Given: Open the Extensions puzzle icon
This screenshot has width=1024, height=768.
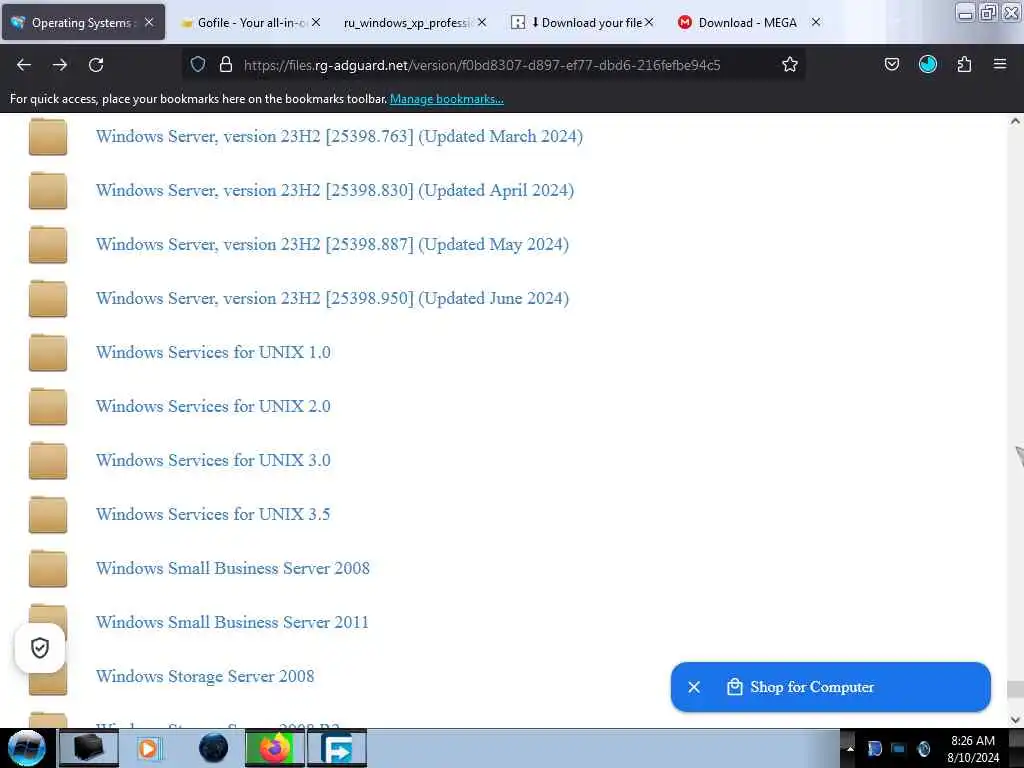Looking at the screenshot, I should (x=964, y=64).
